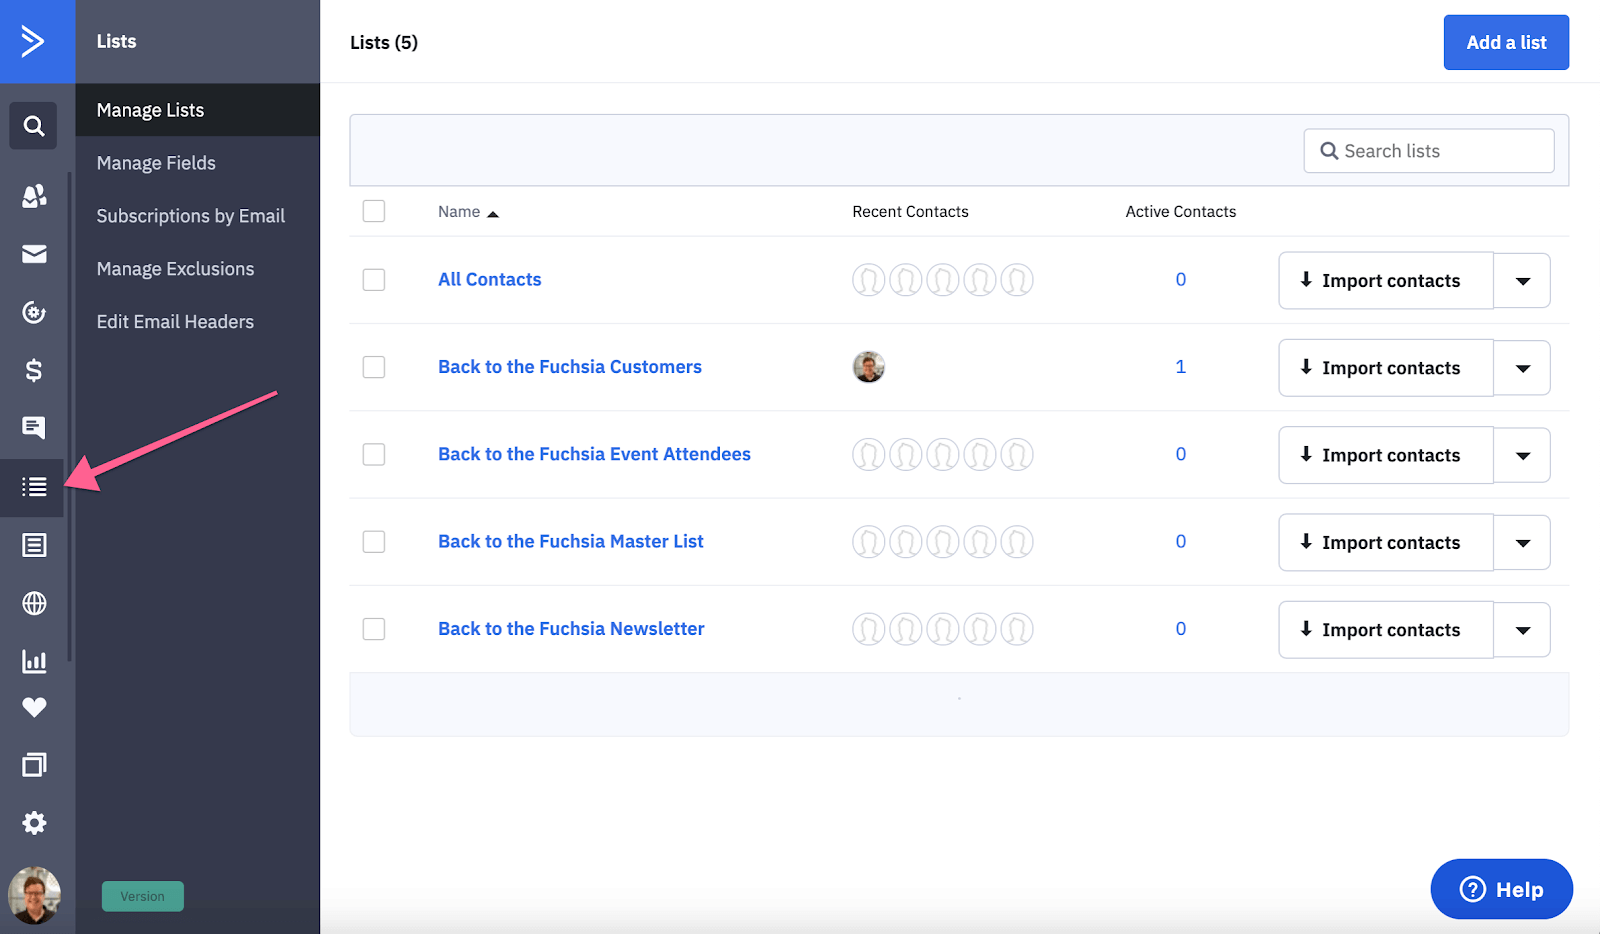Focus the Search lists input field
1600x934 pixels.
point(1440,151)
